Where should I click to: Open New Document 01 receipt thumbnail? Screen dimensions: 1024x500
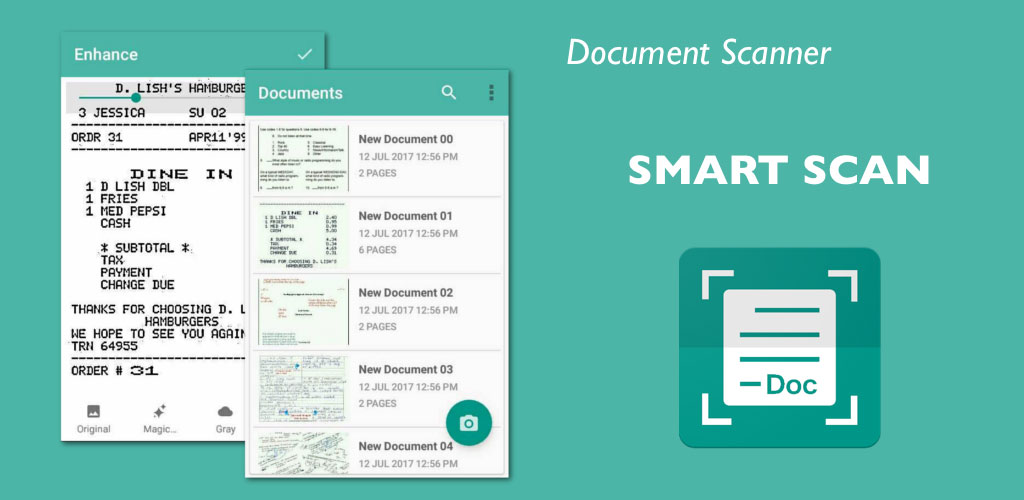303,234
